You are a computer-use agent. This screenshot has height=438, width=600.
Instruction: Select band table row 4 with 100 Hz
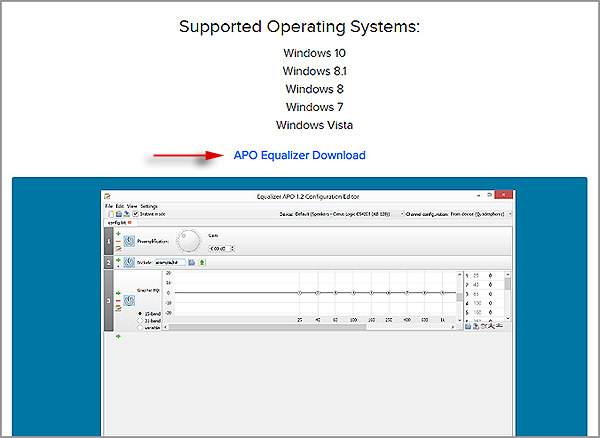(484, 303)
